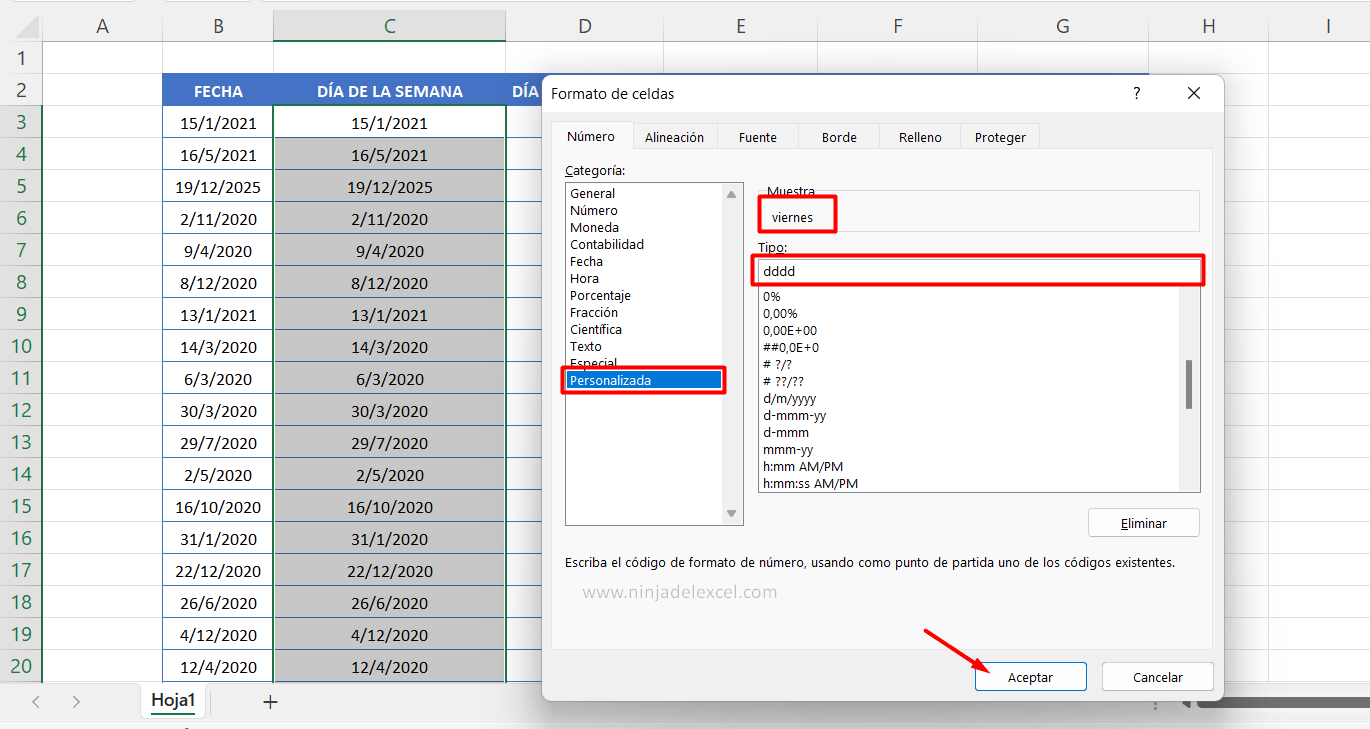This screenshot has height=729, width=1370.
Task: Select the Hoja1 sheet tab
Action: tap(173, 701)
